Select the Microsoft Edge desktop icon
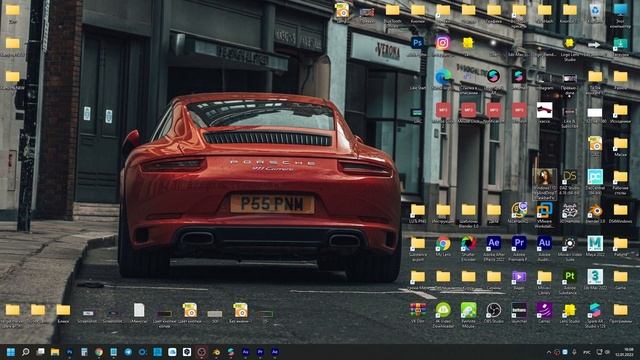This screenshot has height=360, width=640. pos(443,76)
